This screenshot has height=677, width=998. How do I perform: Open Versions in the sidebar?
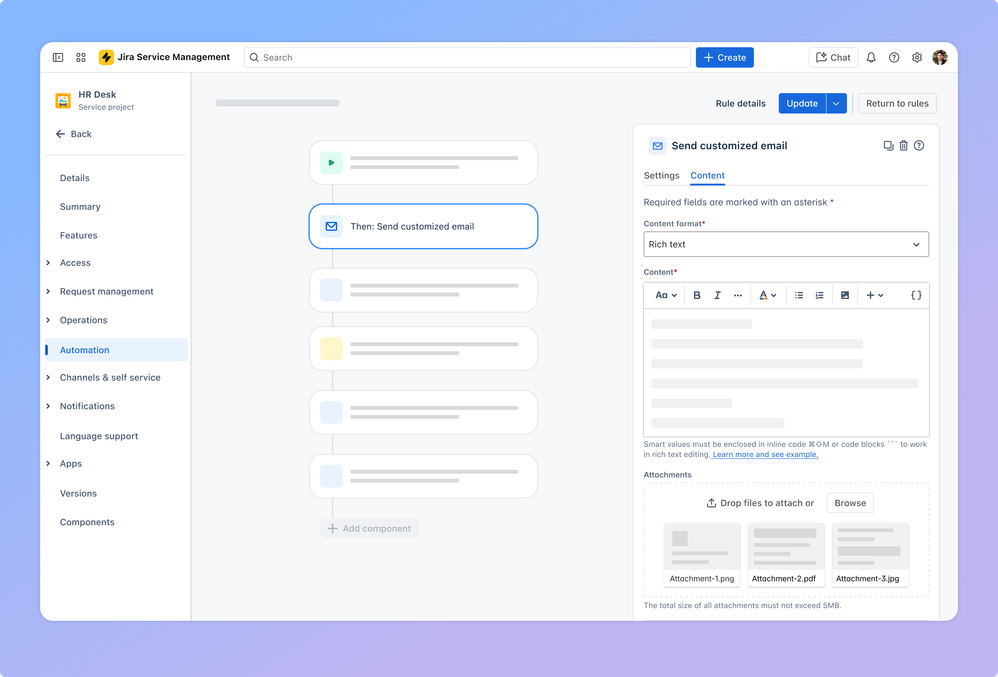pos(78,494)
